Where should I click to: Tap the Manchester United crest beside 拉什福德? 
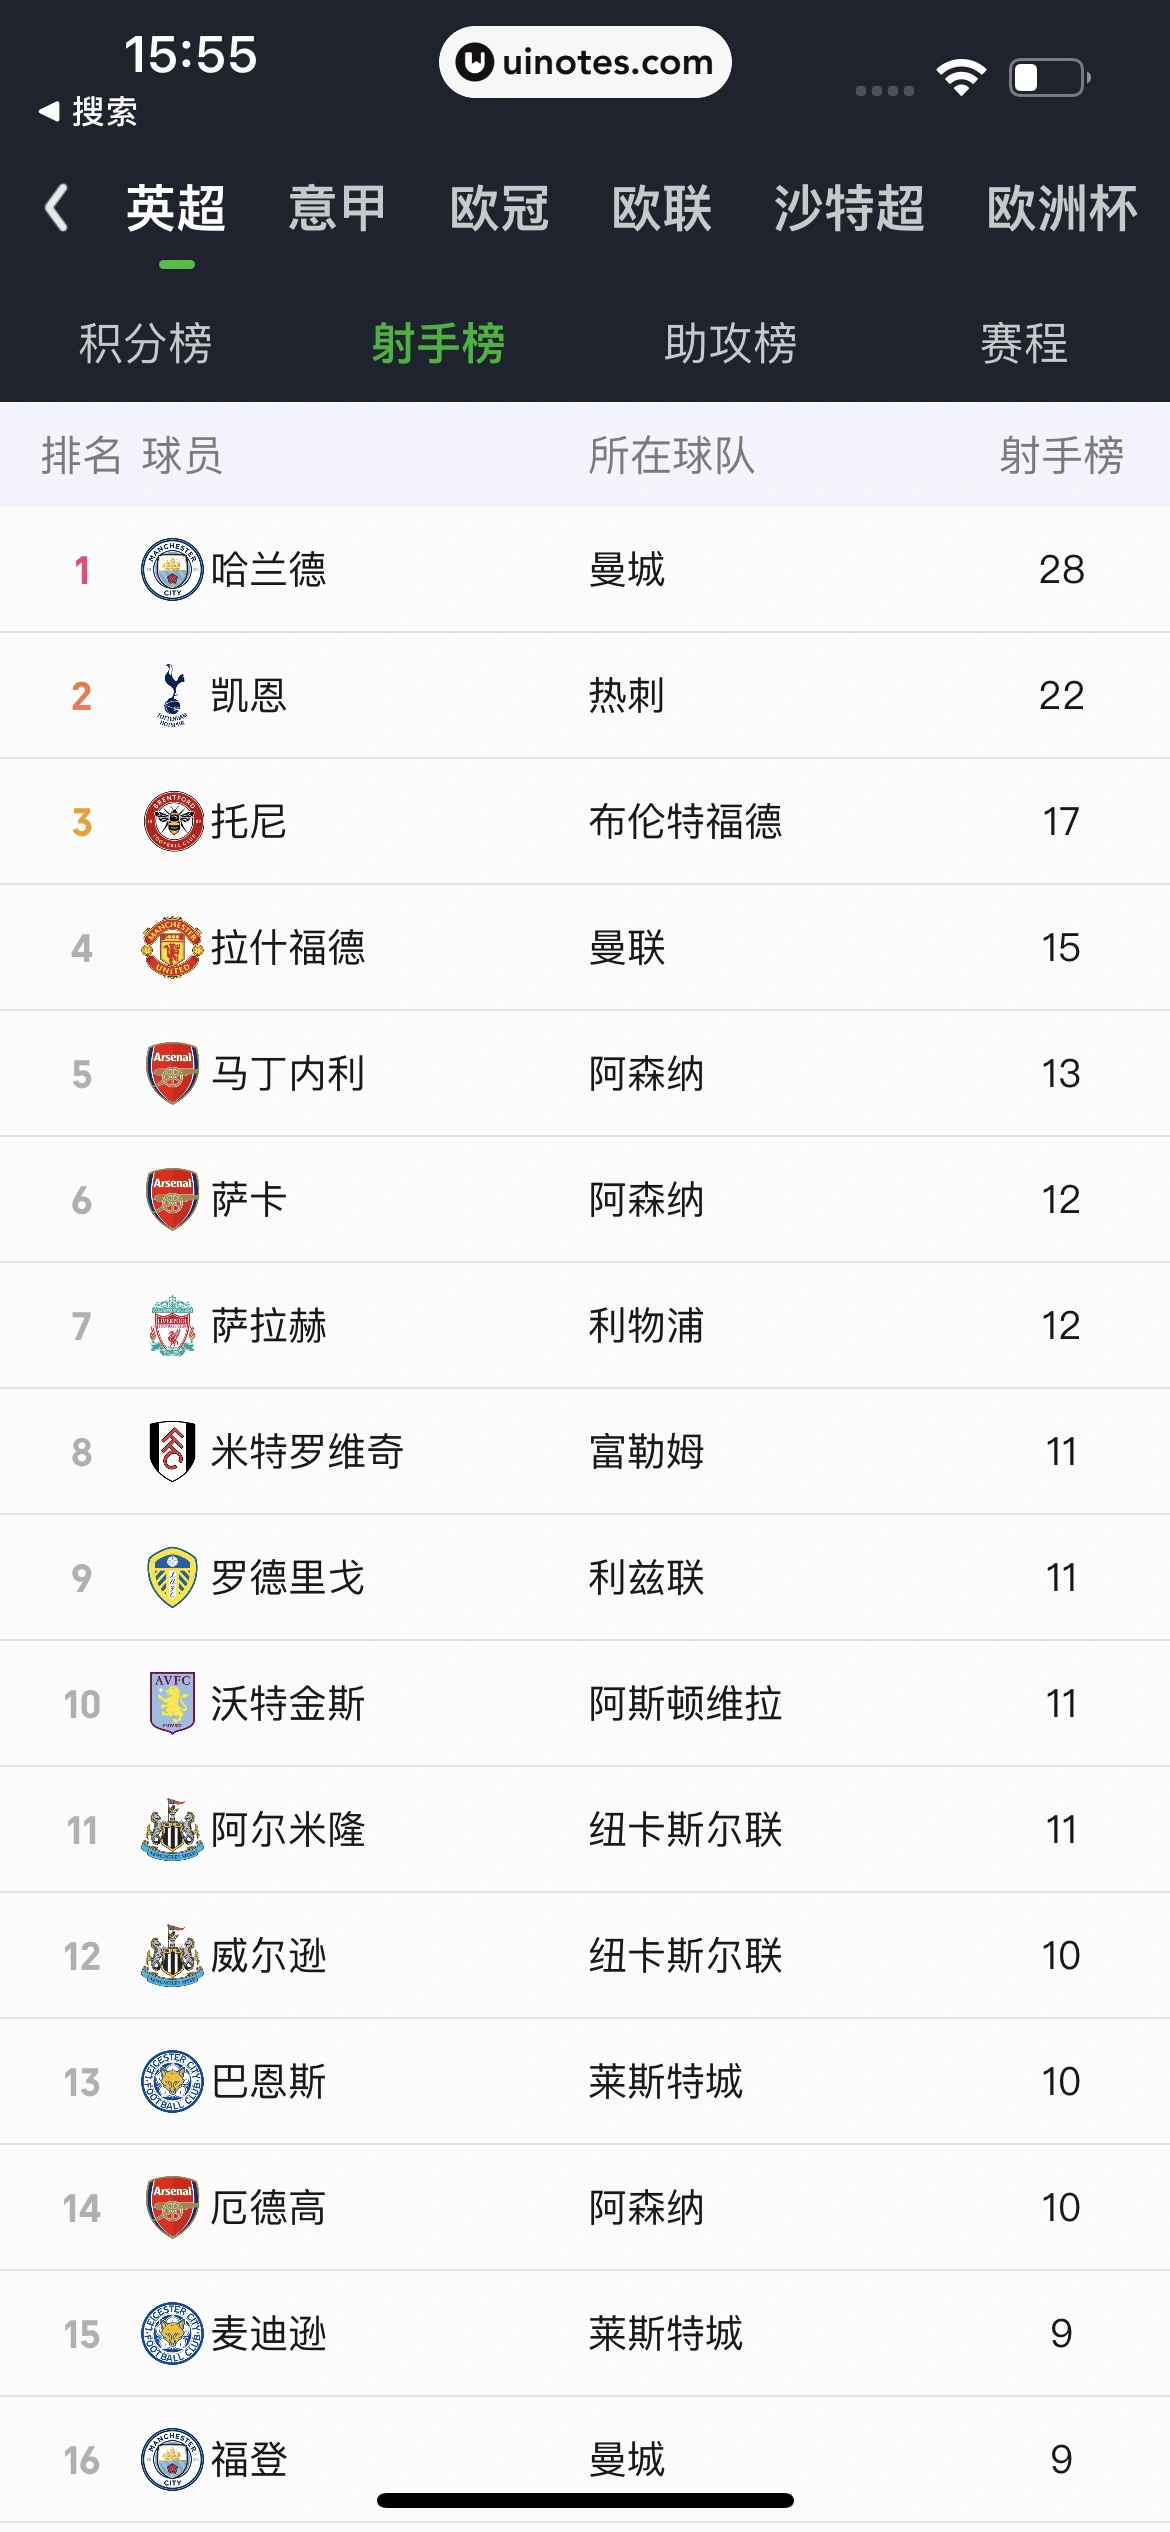pos(172,947)
